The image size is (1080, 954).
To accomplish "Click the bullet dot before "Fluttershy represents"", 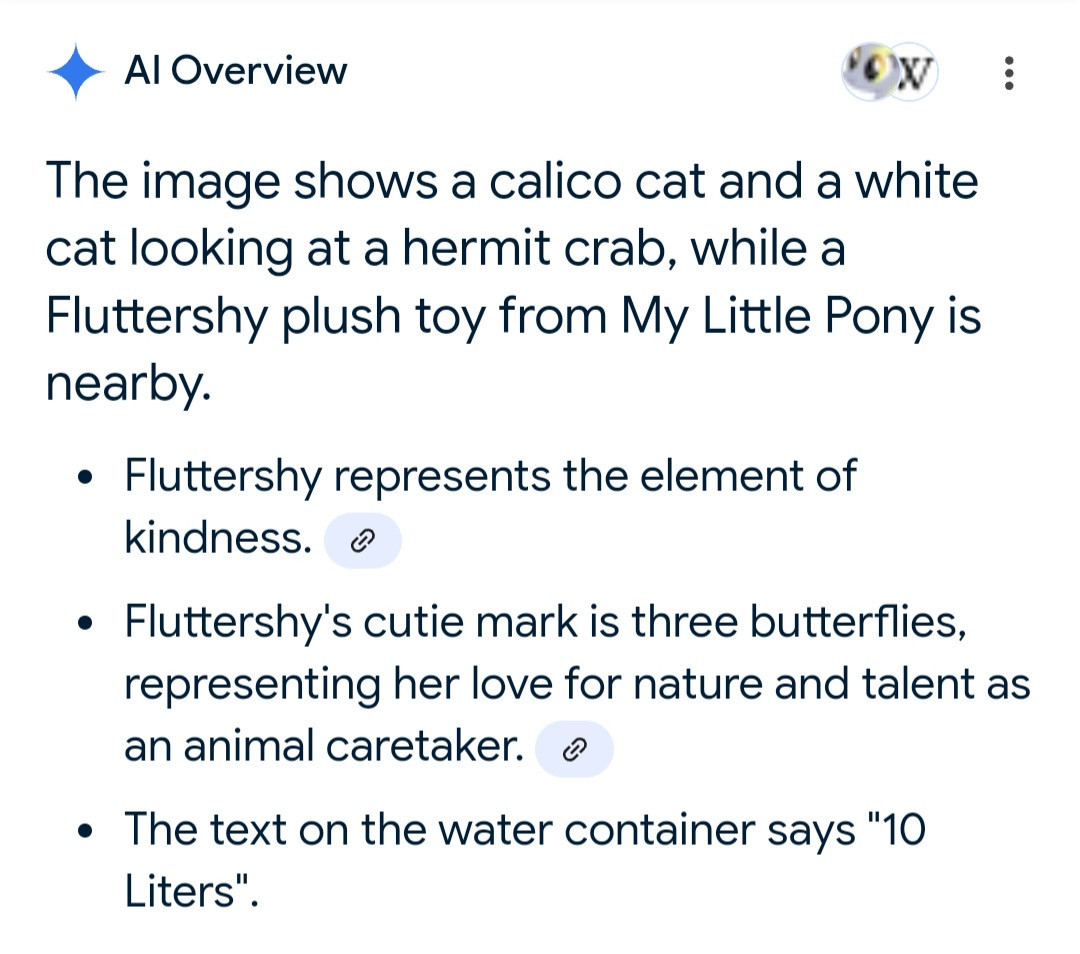I will 90,477.
